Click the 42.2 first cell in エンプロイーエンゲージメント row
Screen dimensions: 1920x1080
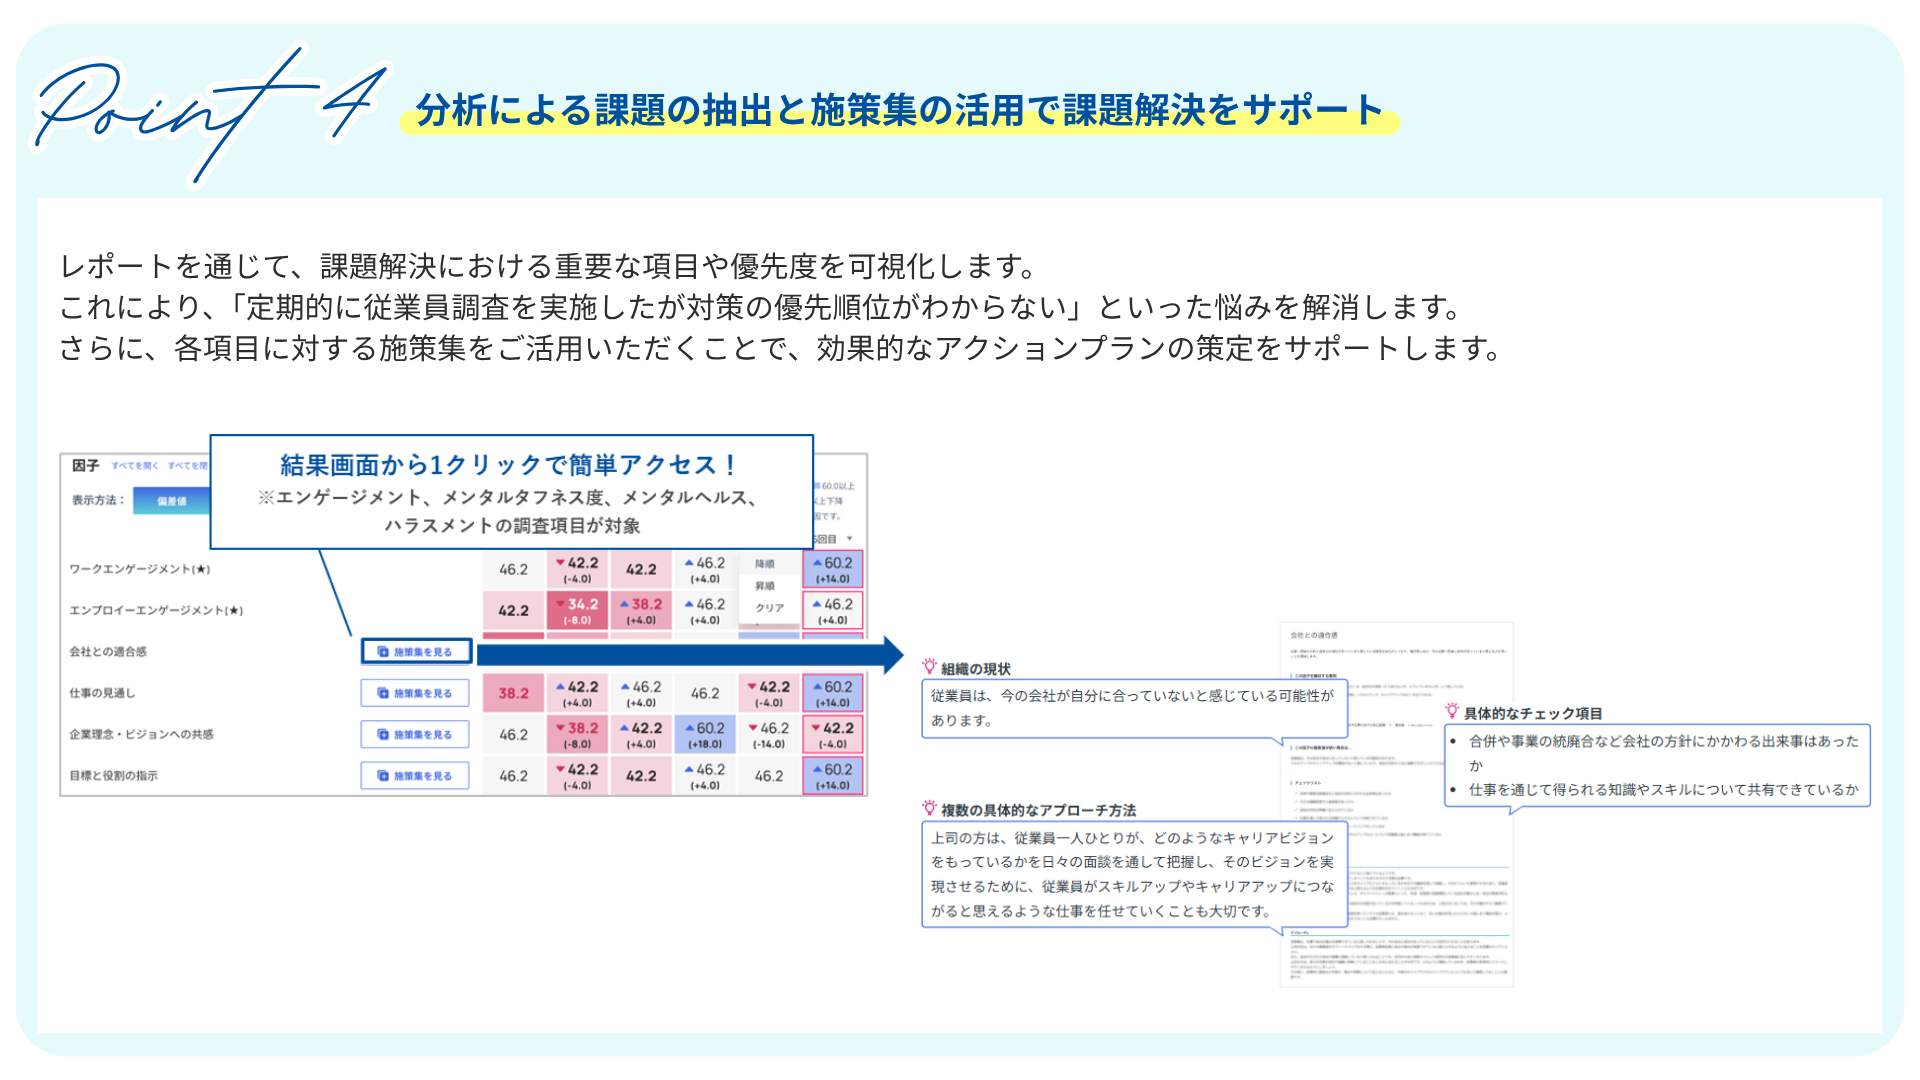pyautogui.click(x=514, y=610)
